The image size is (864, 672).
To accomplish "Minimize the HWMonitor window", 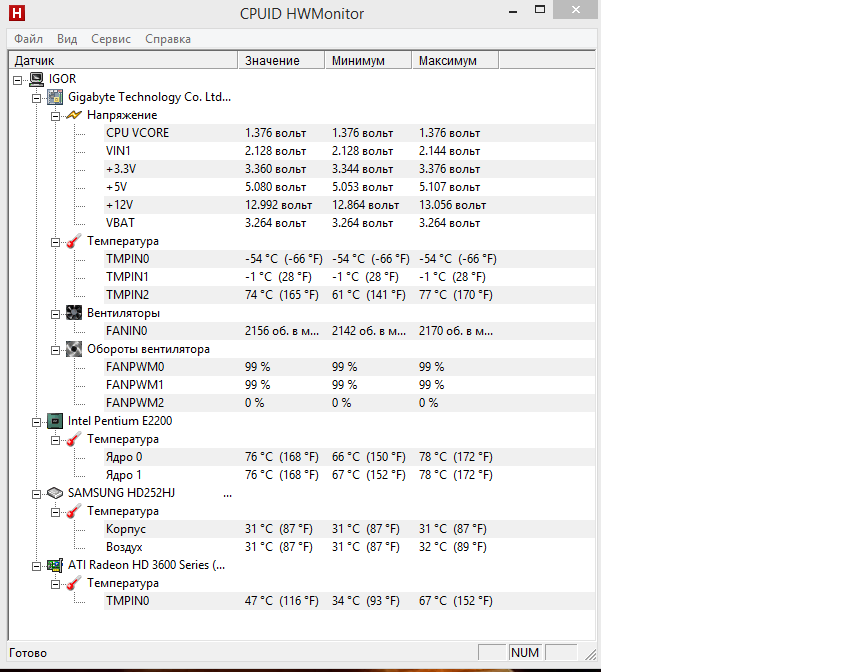I will pyautogui.click(x=513, y=10).
